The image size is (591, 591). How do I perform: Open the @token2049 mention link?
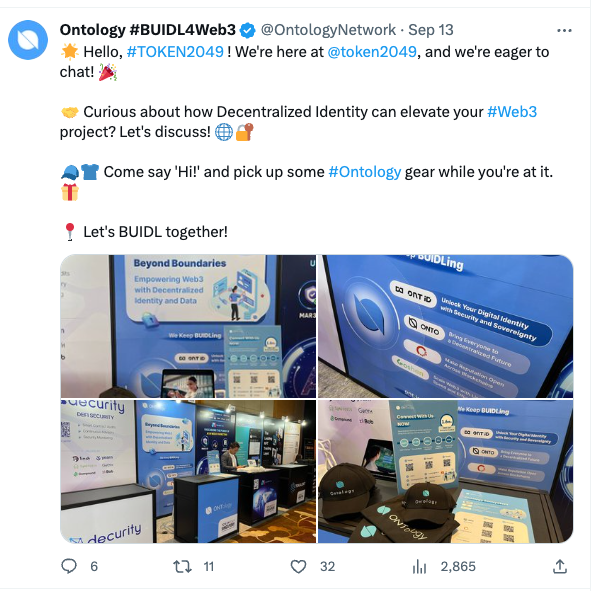tap(372, 52)
